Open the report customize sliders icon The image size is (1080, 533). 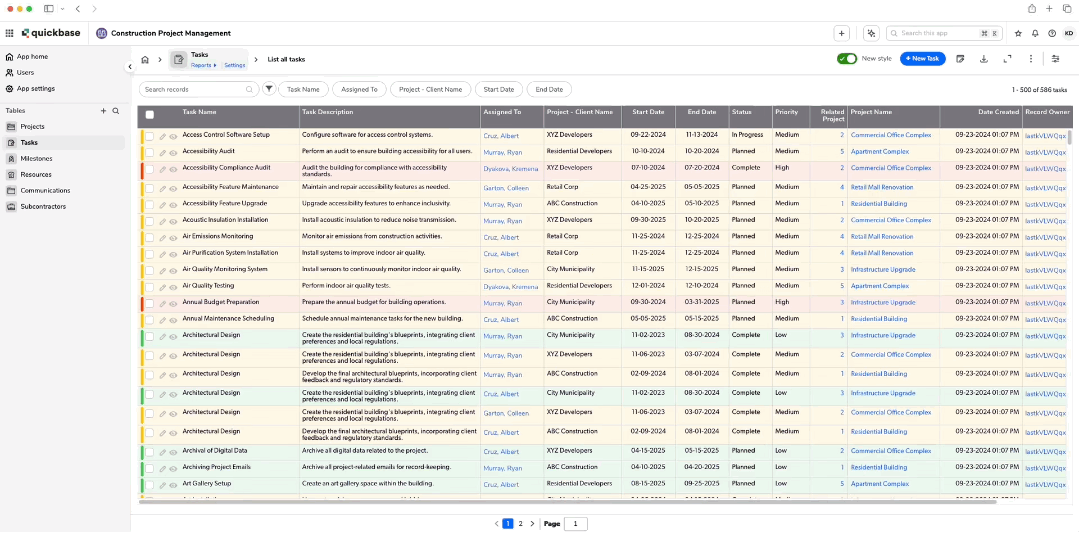tap(1055, 59)
